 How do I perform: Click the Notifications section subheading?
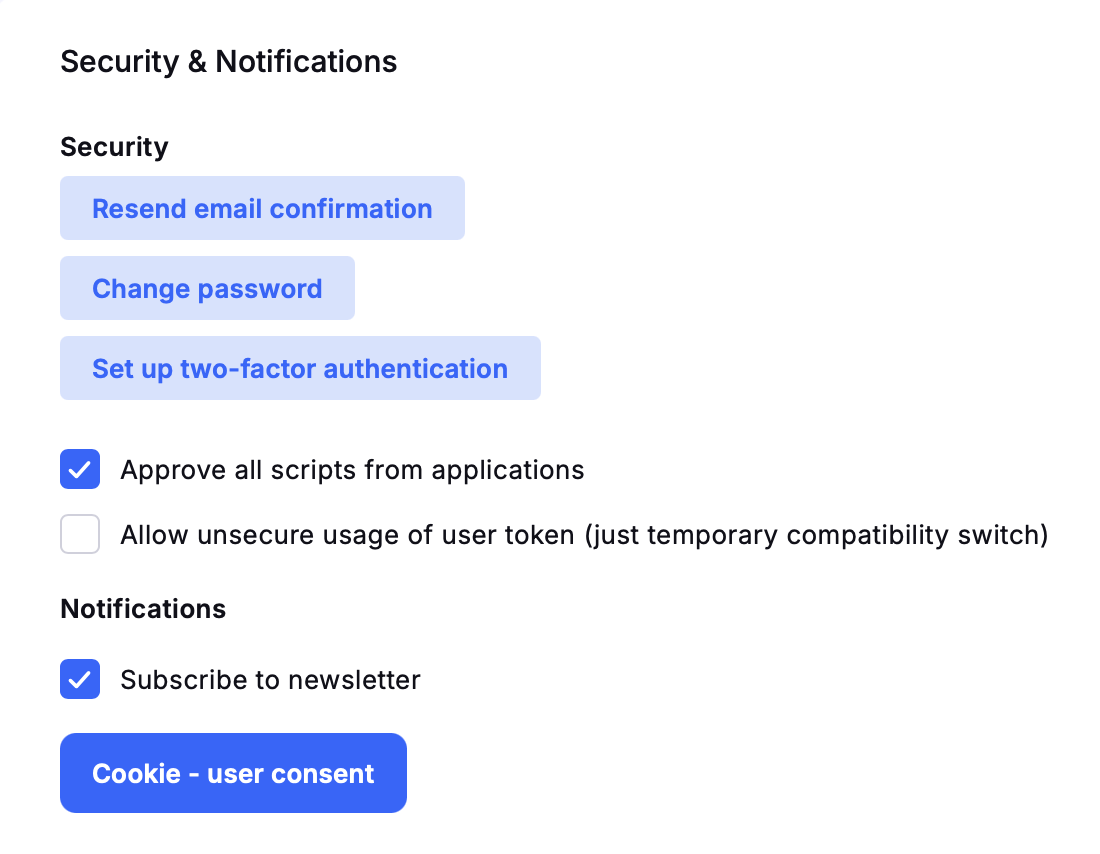[143, 608]
